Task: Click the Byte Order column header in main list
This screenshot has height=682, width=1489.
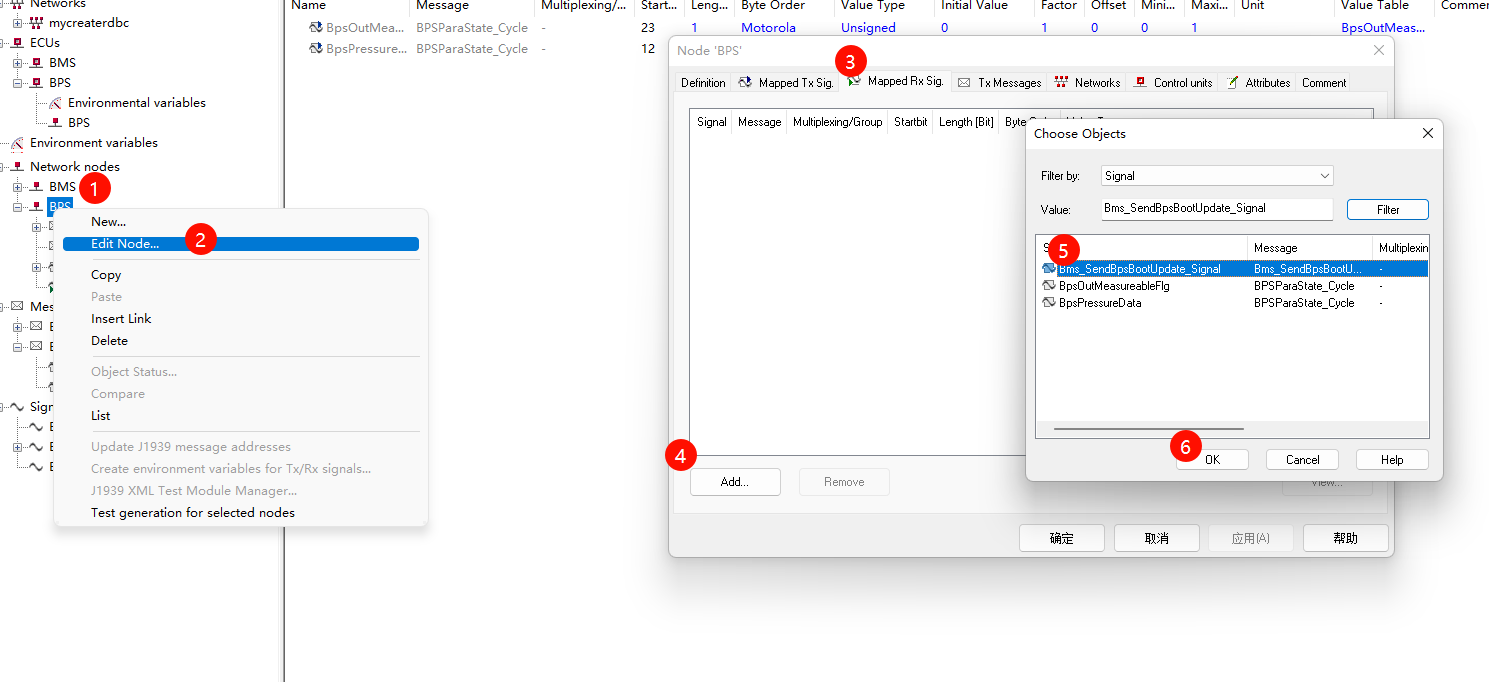Action: tap(783, 6)
